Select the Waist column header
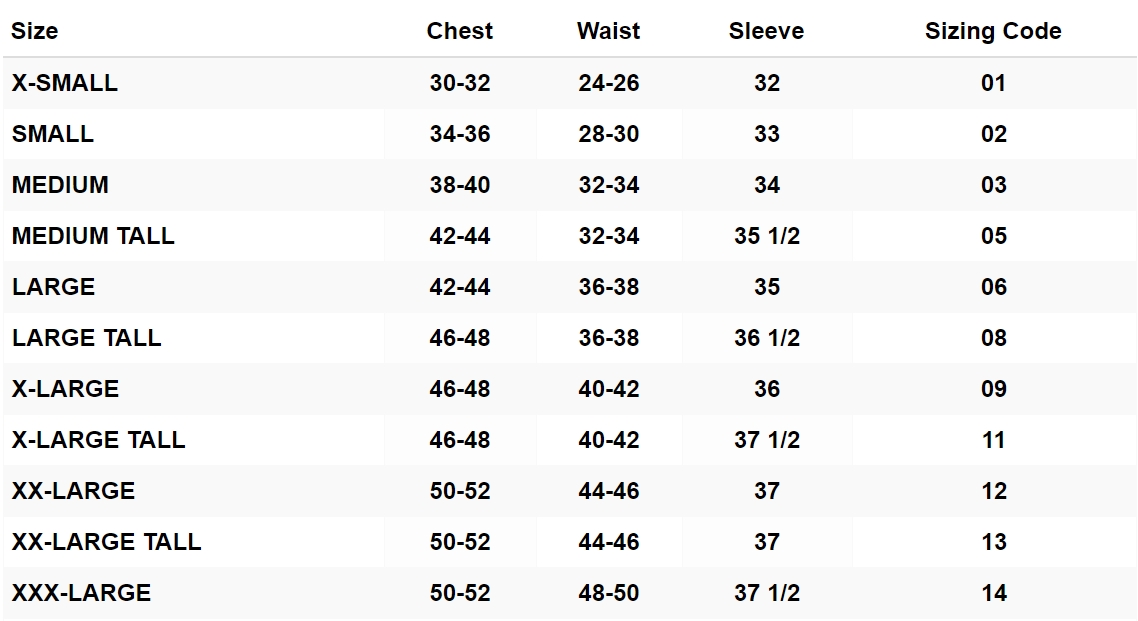This screenshot has width=1138, height=621. (608, 31)
